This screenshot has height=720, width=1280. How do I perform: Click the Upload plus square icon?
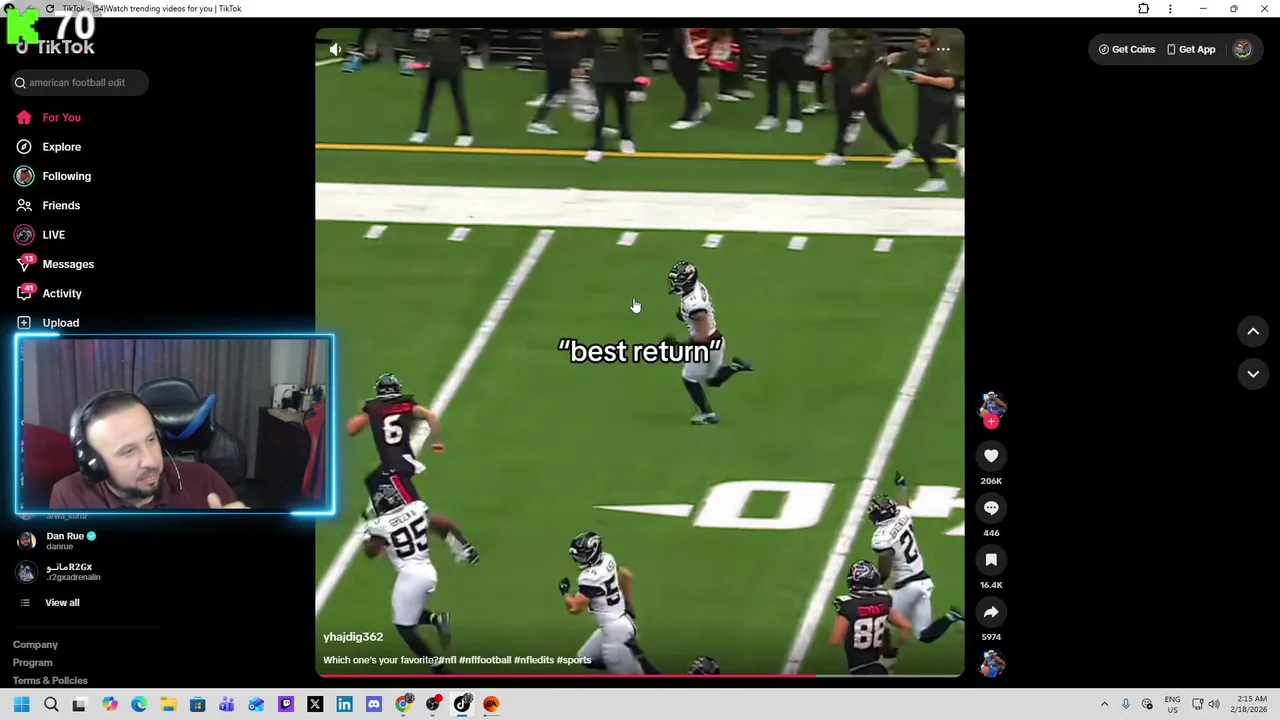[24, 323]
